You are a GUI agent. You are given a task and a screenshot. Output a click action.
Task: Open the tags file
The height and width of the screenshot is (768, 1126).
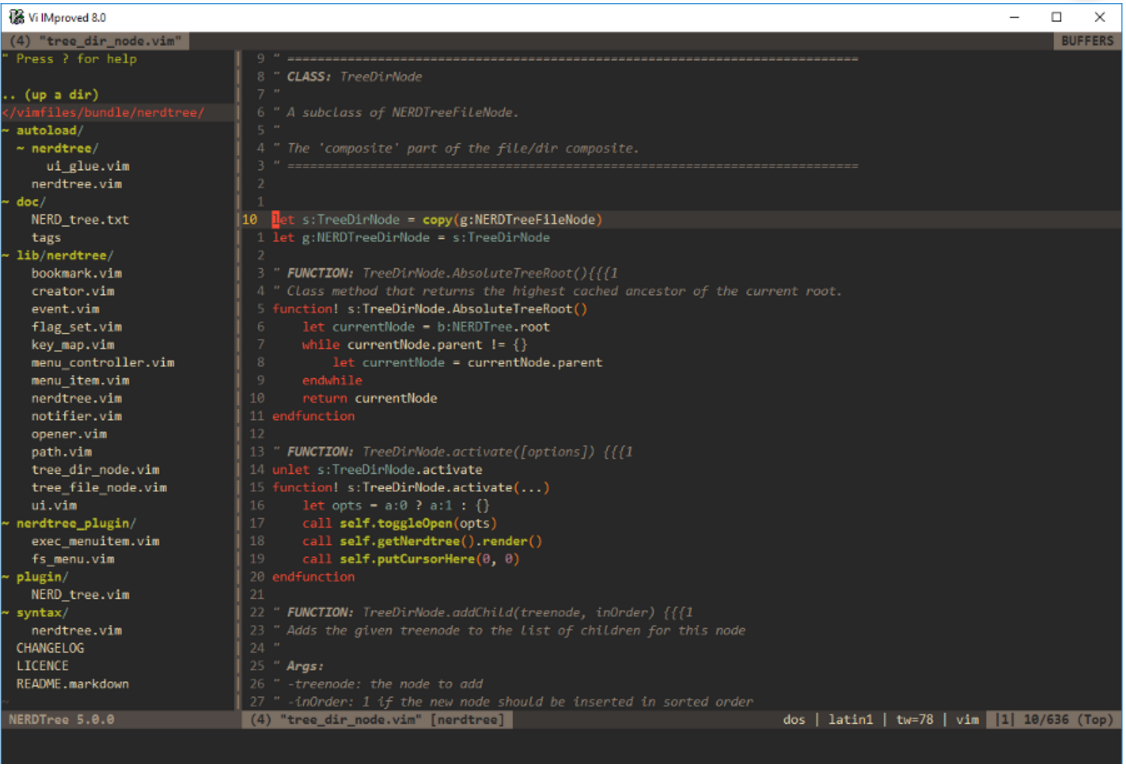(x=46, y=237)
